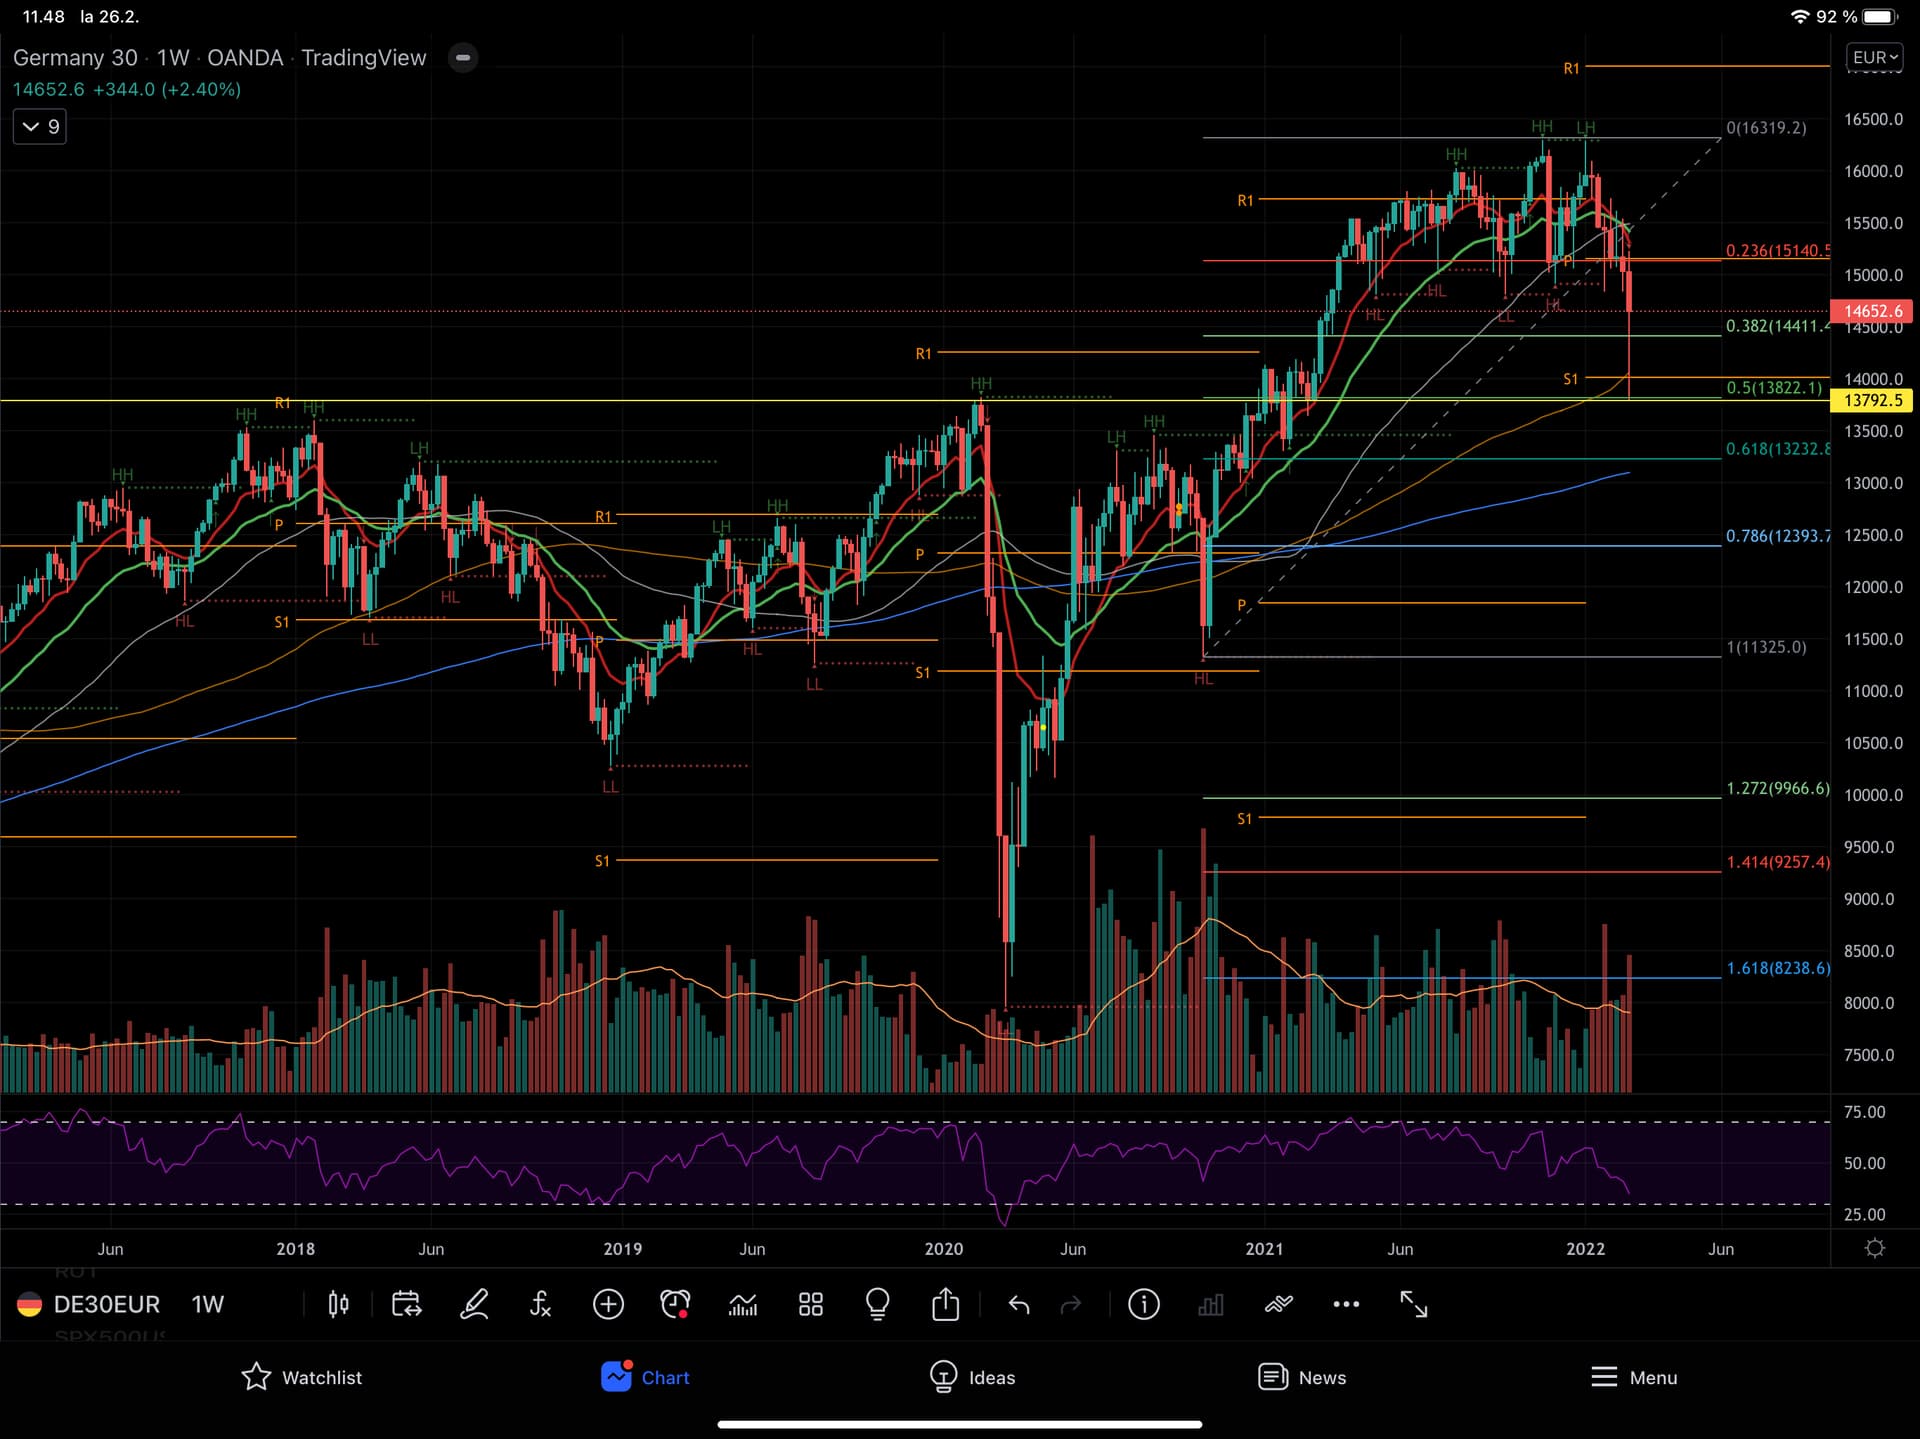Image resolution: width=1920 pixels, height=1439 pixels.
Task: Check the battery indicator in status bar
Action: click(1881, 16)
